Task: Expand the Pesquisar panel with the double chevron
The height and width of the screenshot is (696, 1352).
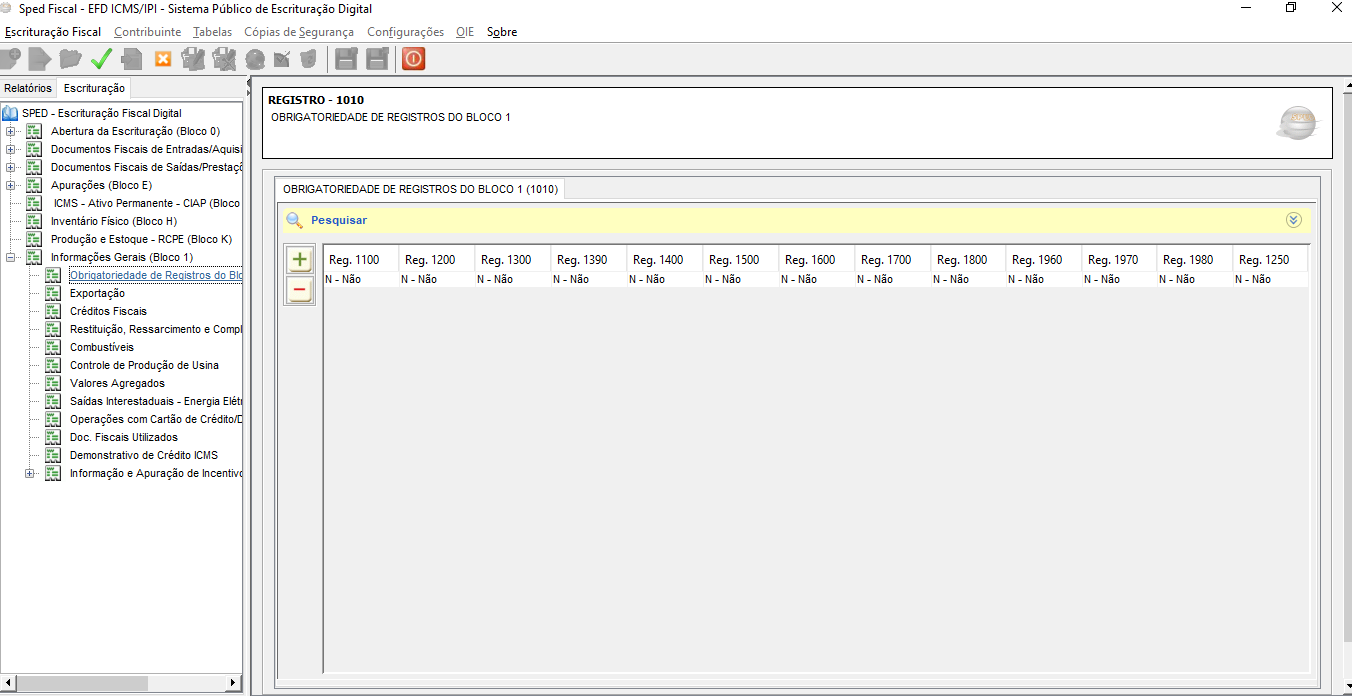Action: tap(1294, 220)
